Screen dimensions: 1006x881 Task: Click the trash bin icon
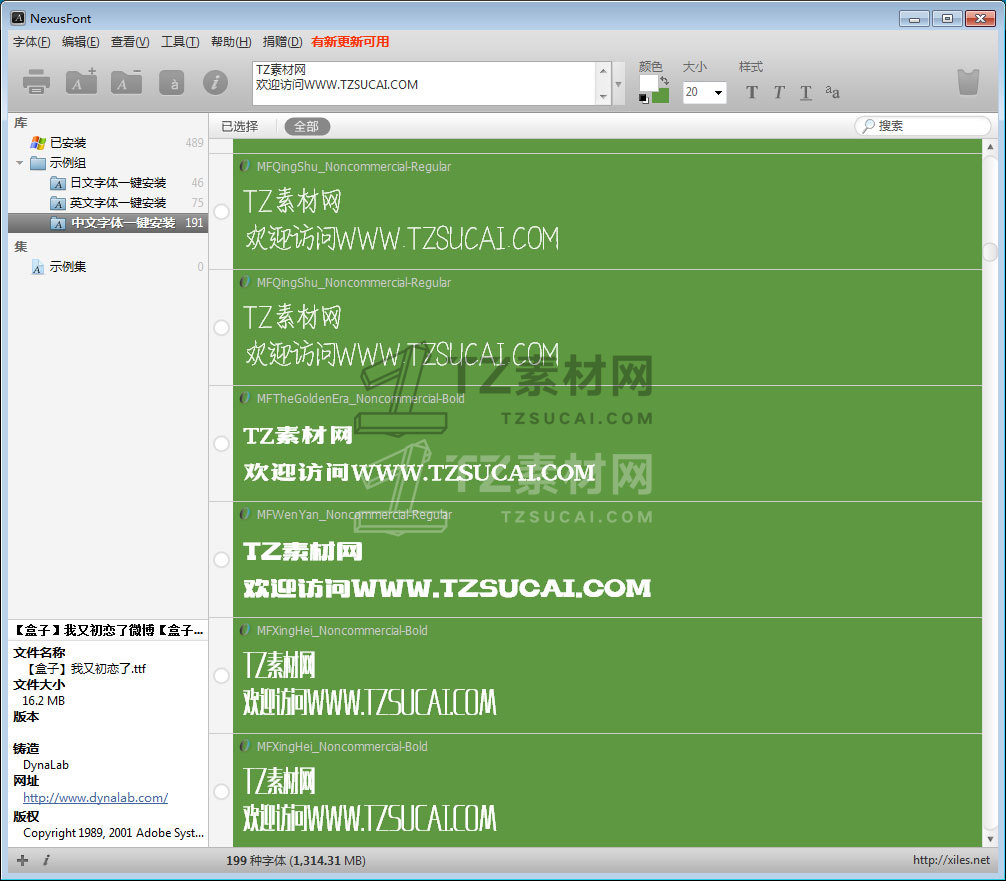[968, 82]
